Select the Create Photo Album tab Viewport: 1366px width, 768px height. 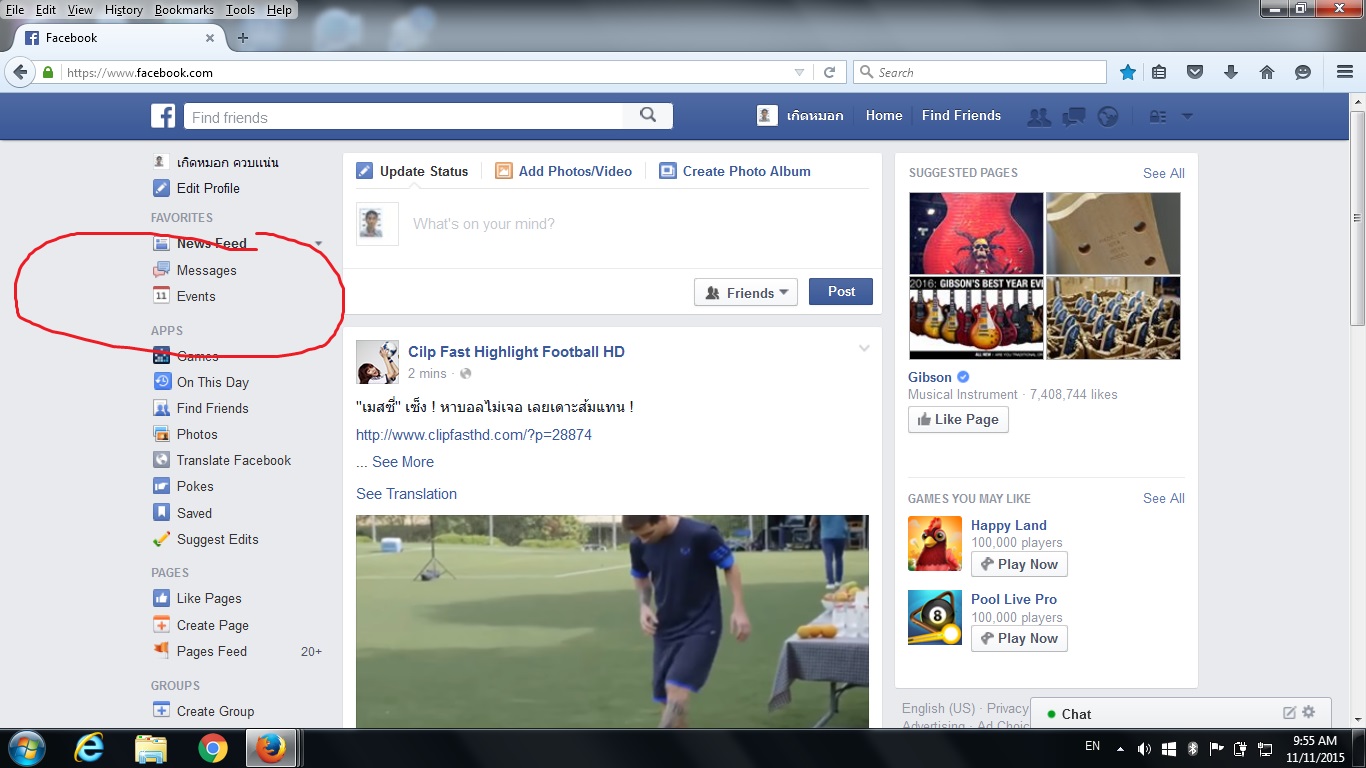click(x=735, y=171)
